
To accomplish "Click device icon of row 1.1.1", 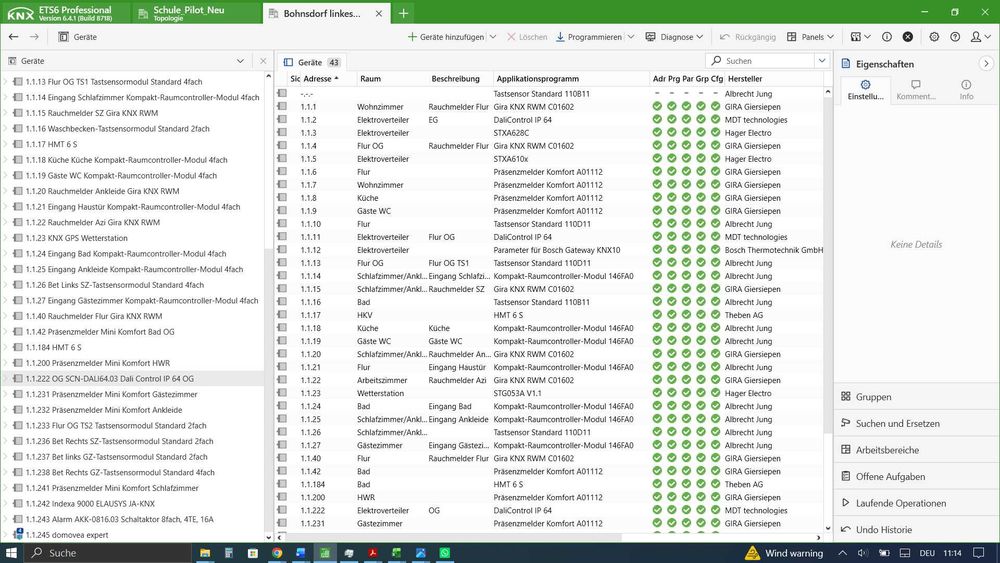I will 282,106.
